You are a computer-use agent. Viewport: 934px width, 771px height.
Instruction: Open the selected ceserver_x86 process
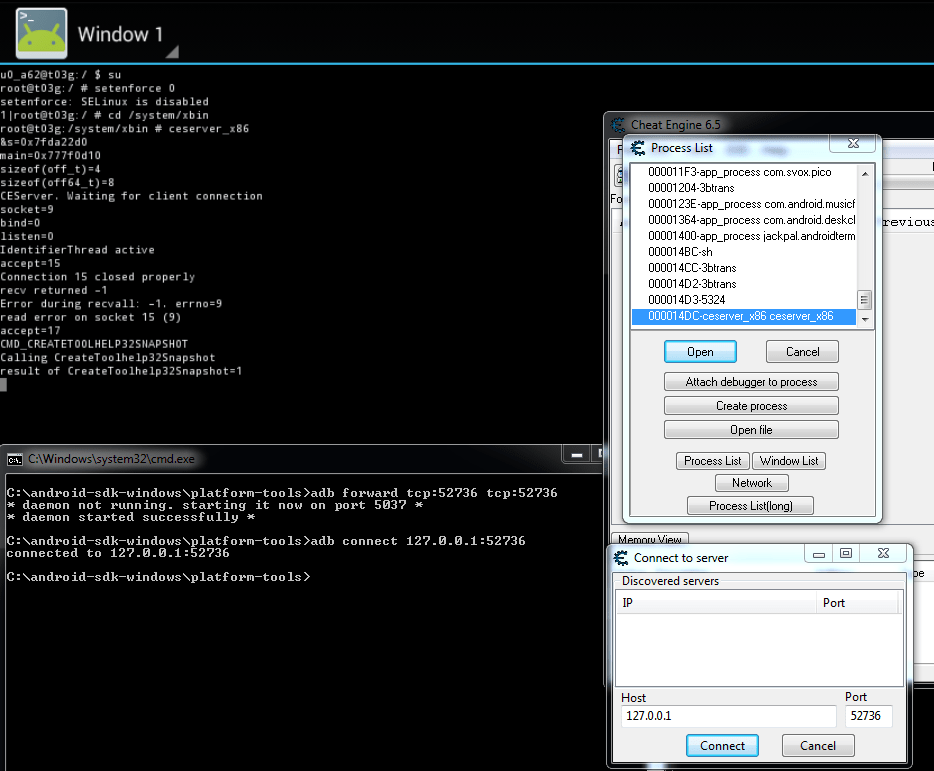[x=700, y=351]
